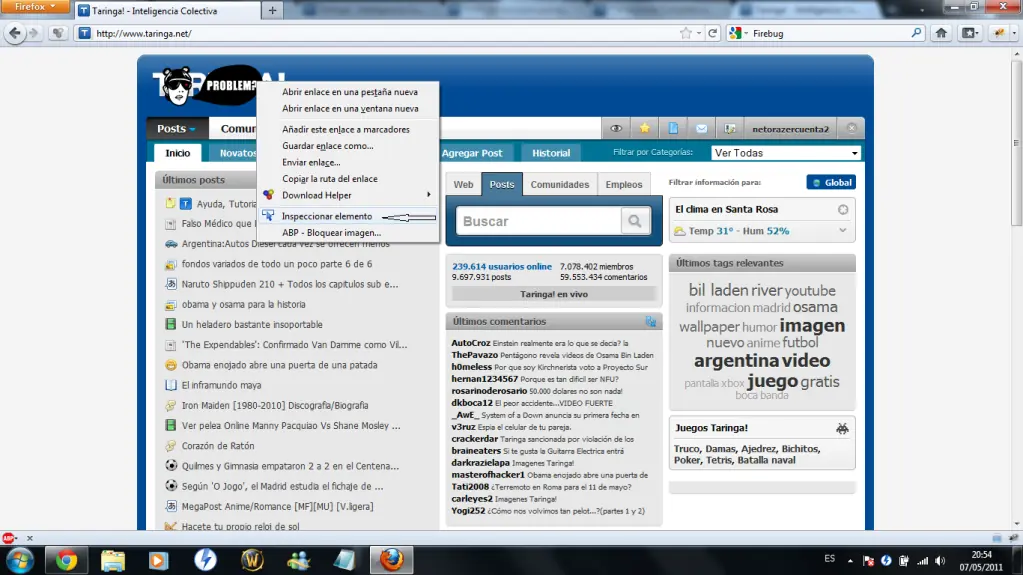Switch to the Web search tab
The height and width of the screenshot is (575, 1023).
pos(463,185)
